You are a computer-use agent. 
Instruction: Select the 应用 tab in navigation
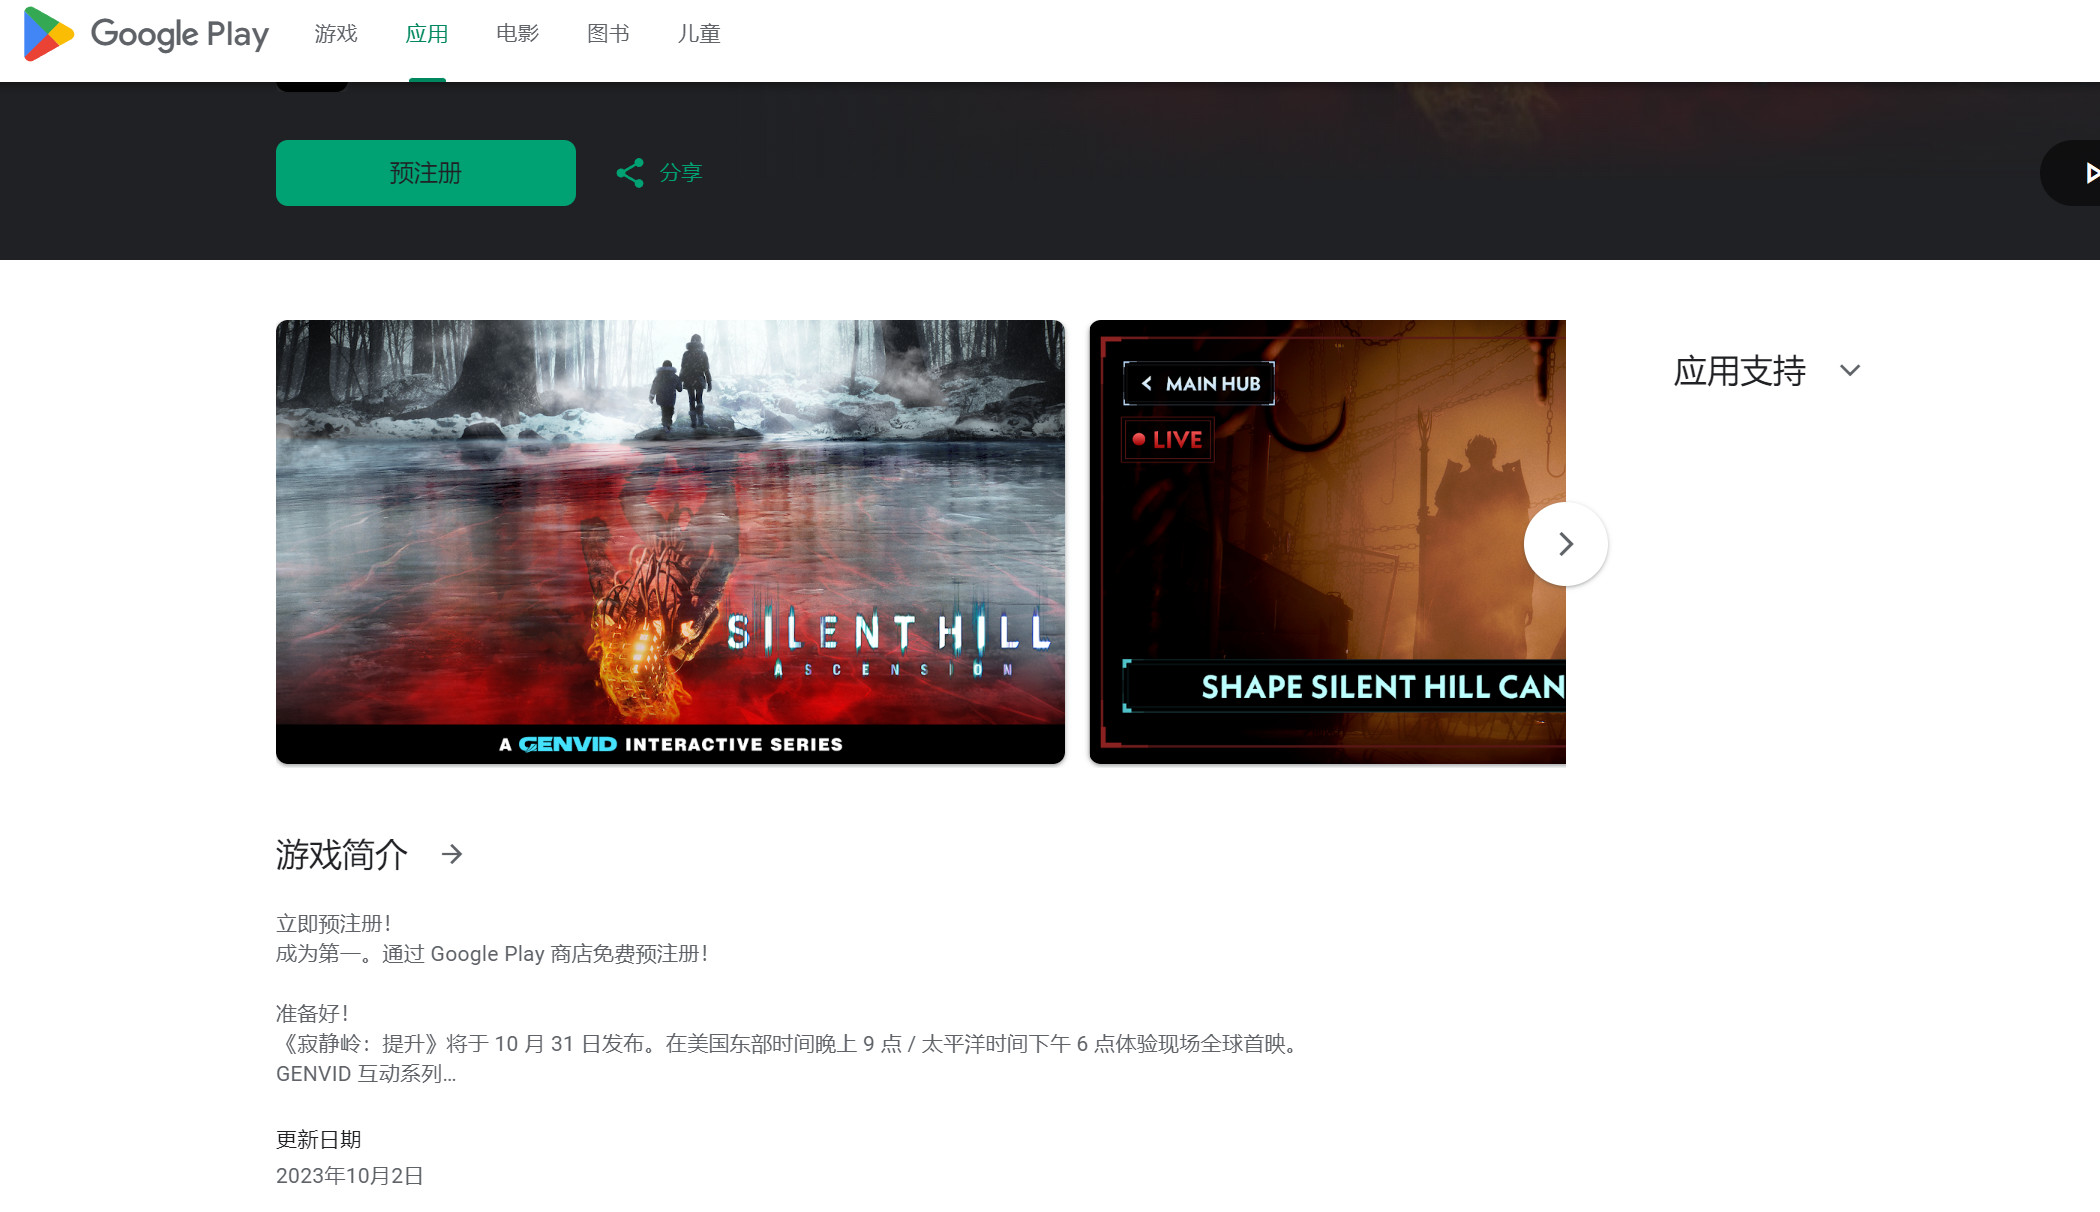(427, 33)
